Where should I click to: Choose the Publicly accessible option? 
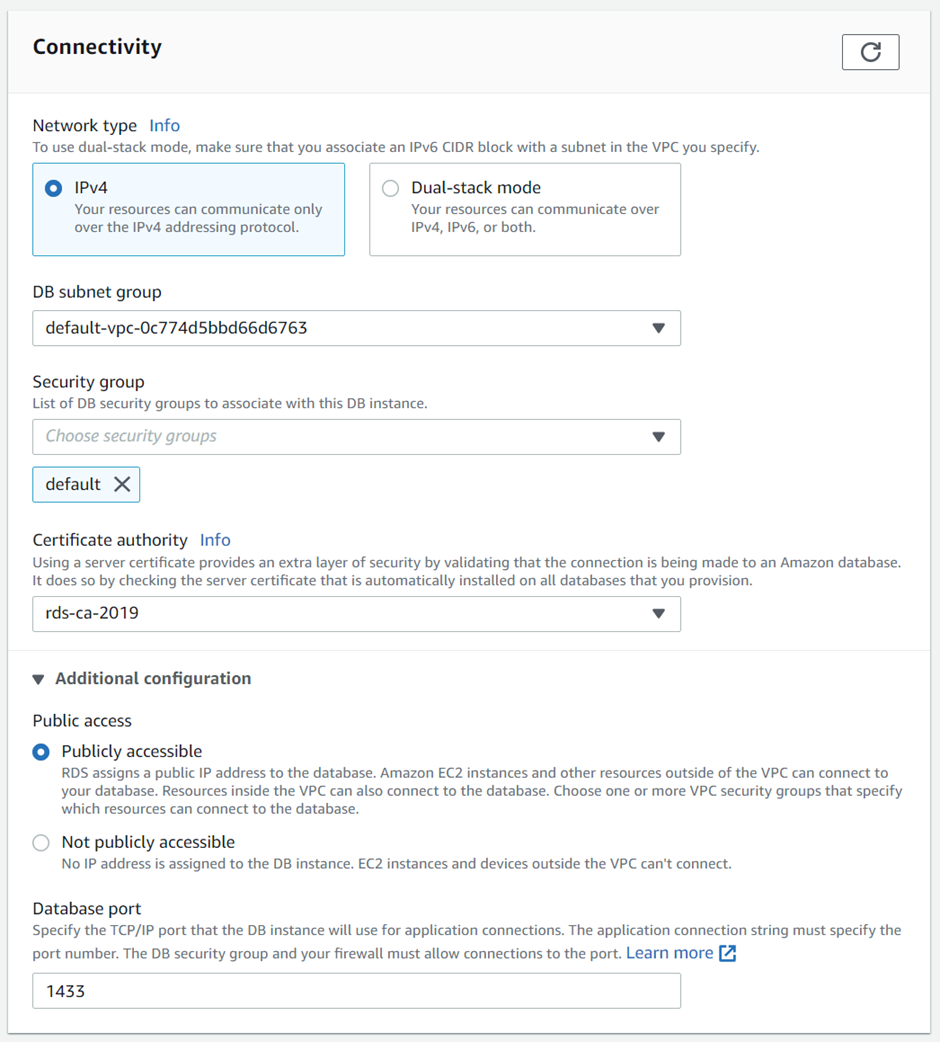point(41,752)
